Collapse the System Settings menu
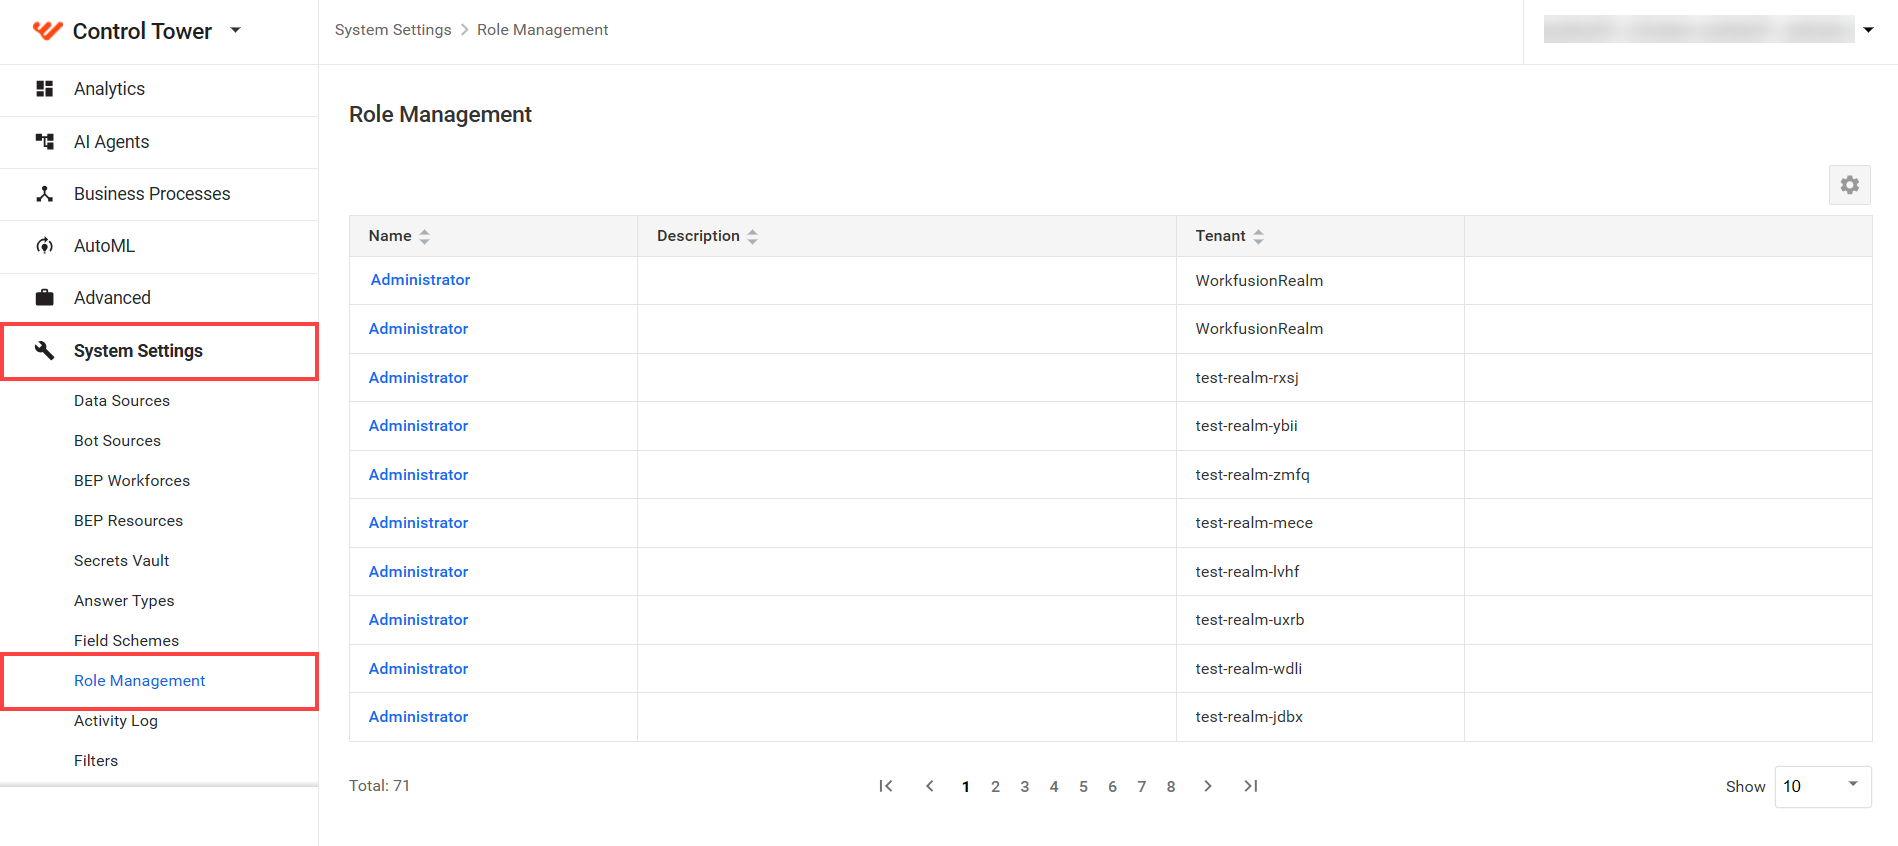The height and width of the screenshot is (846, 1898). point(159,351)
